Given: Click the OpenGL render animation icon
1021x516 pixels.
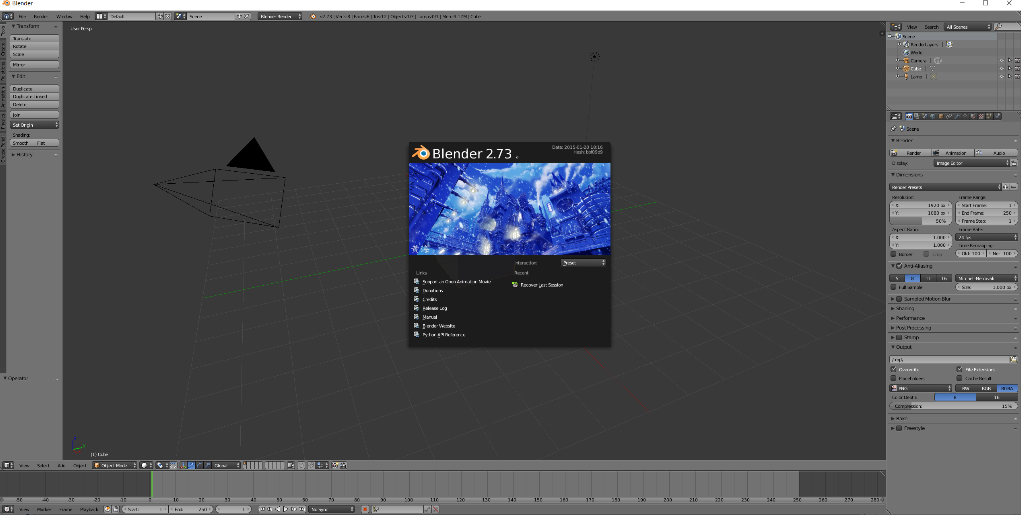Looking at the screenshot, I should (x=343, y=465).
